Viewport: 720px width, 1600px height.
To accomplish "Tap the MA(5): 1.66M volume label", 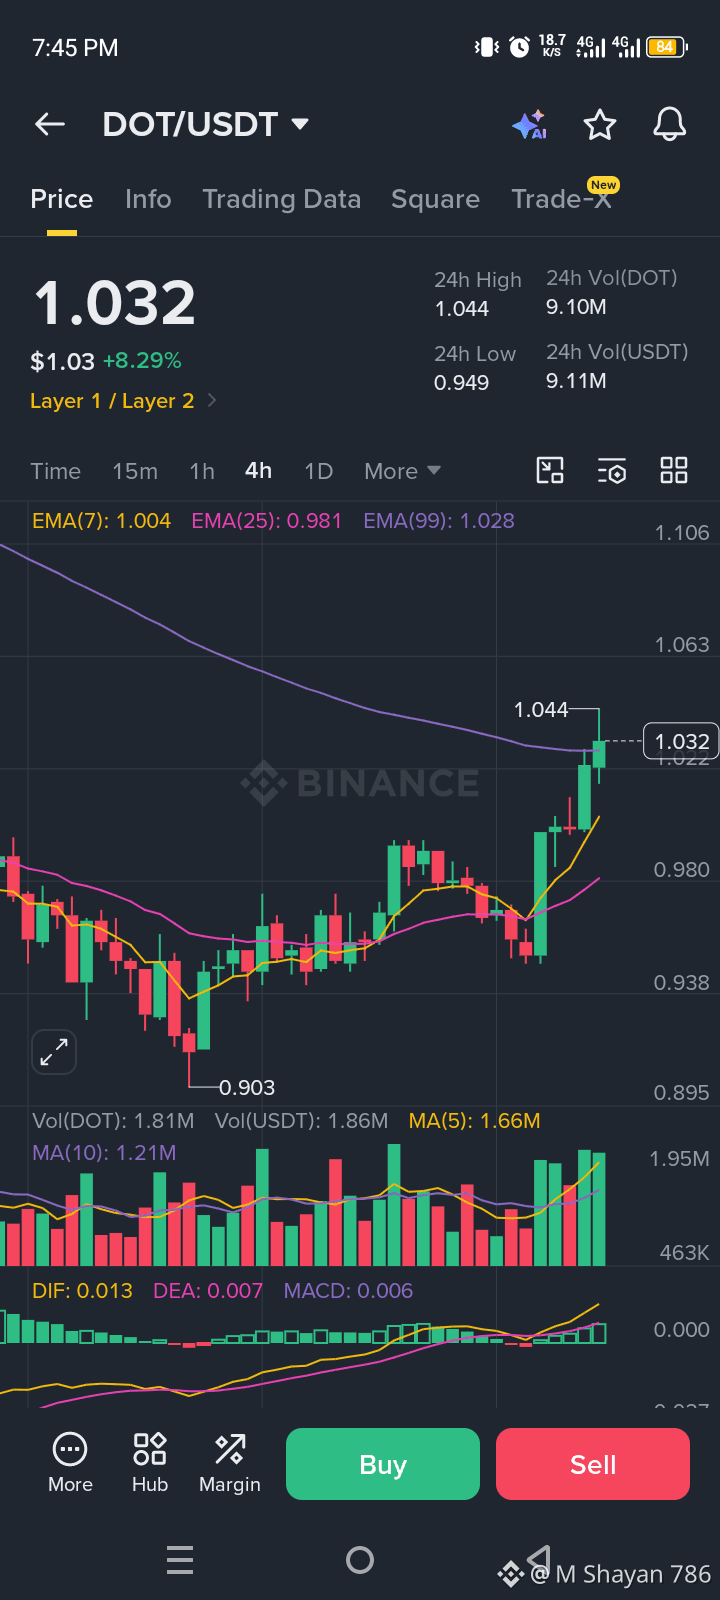I will click(x=474, y=1121).
